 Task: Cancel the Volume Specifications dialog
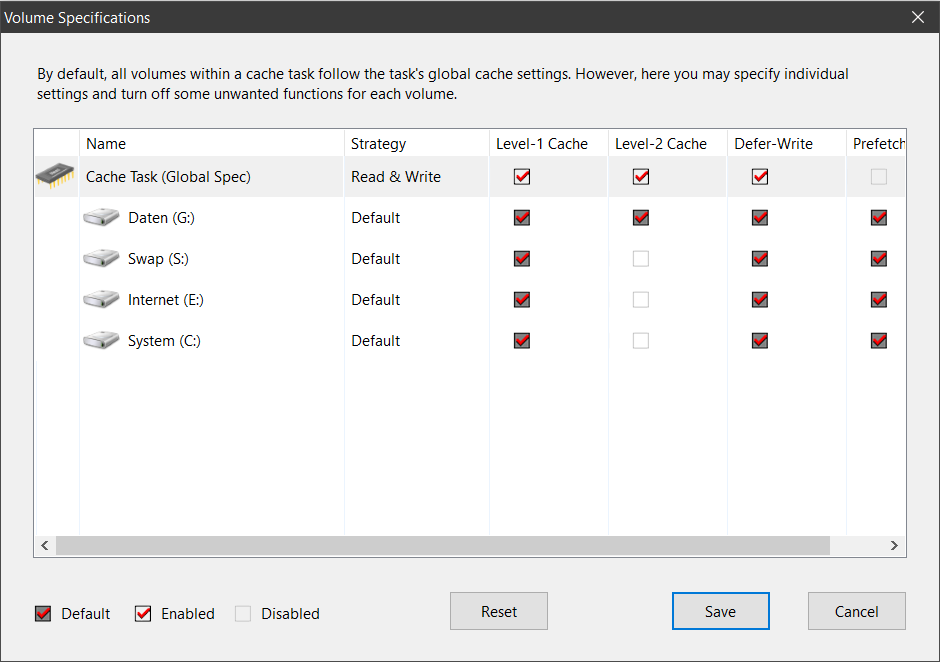tap(856, 611)
